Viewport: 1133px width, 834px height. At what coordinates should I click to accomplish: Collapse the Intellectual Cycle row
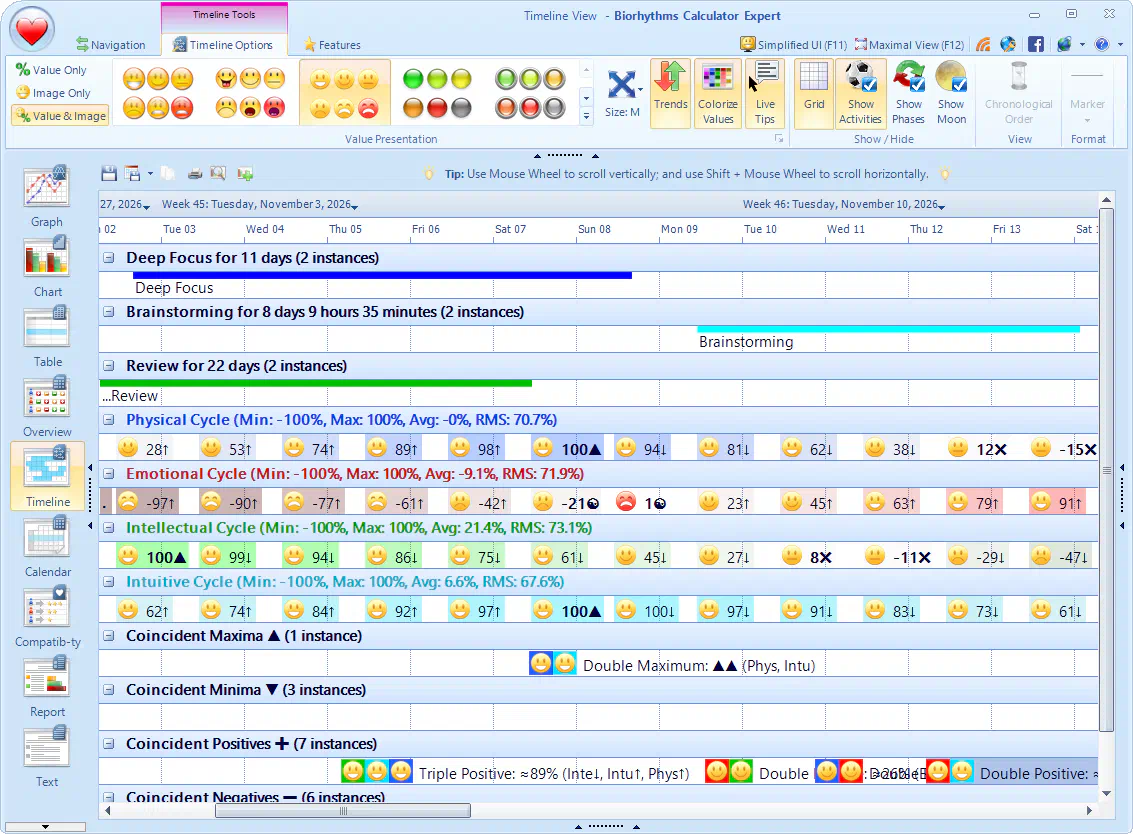click(108, 528)
